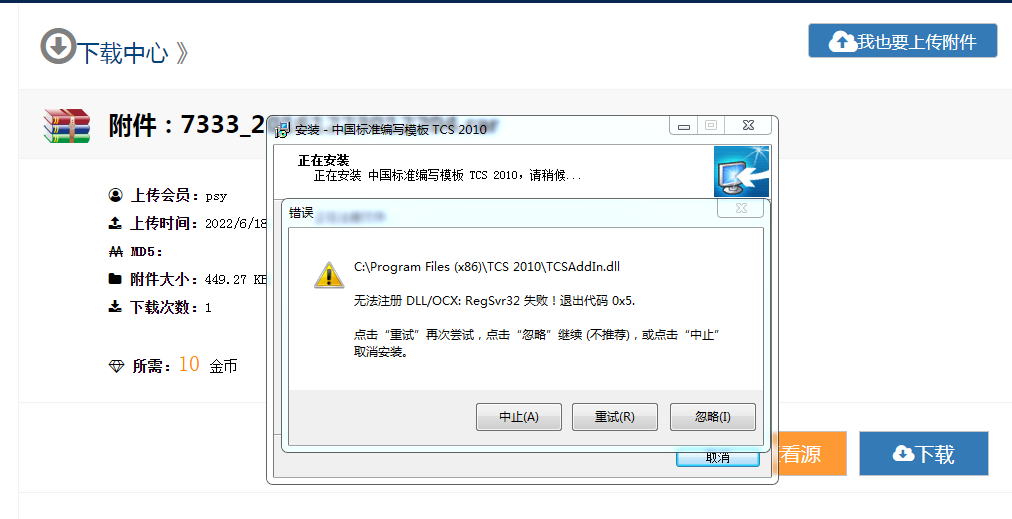Viewport: 1012px width, 519px height.
Task: Click the installer computer graphic icon
Action: point(742,171)
